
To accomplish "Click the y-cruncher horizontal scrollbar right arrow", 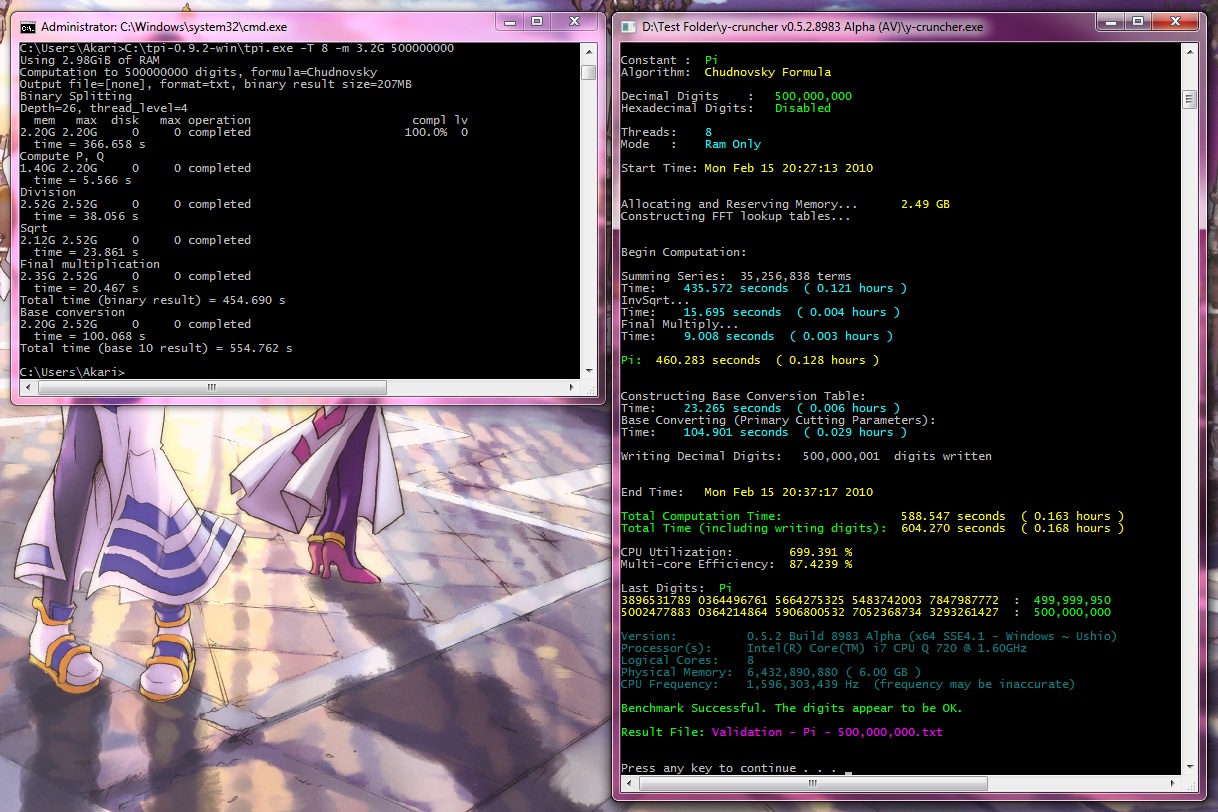I will click(x=1174, y=783).
